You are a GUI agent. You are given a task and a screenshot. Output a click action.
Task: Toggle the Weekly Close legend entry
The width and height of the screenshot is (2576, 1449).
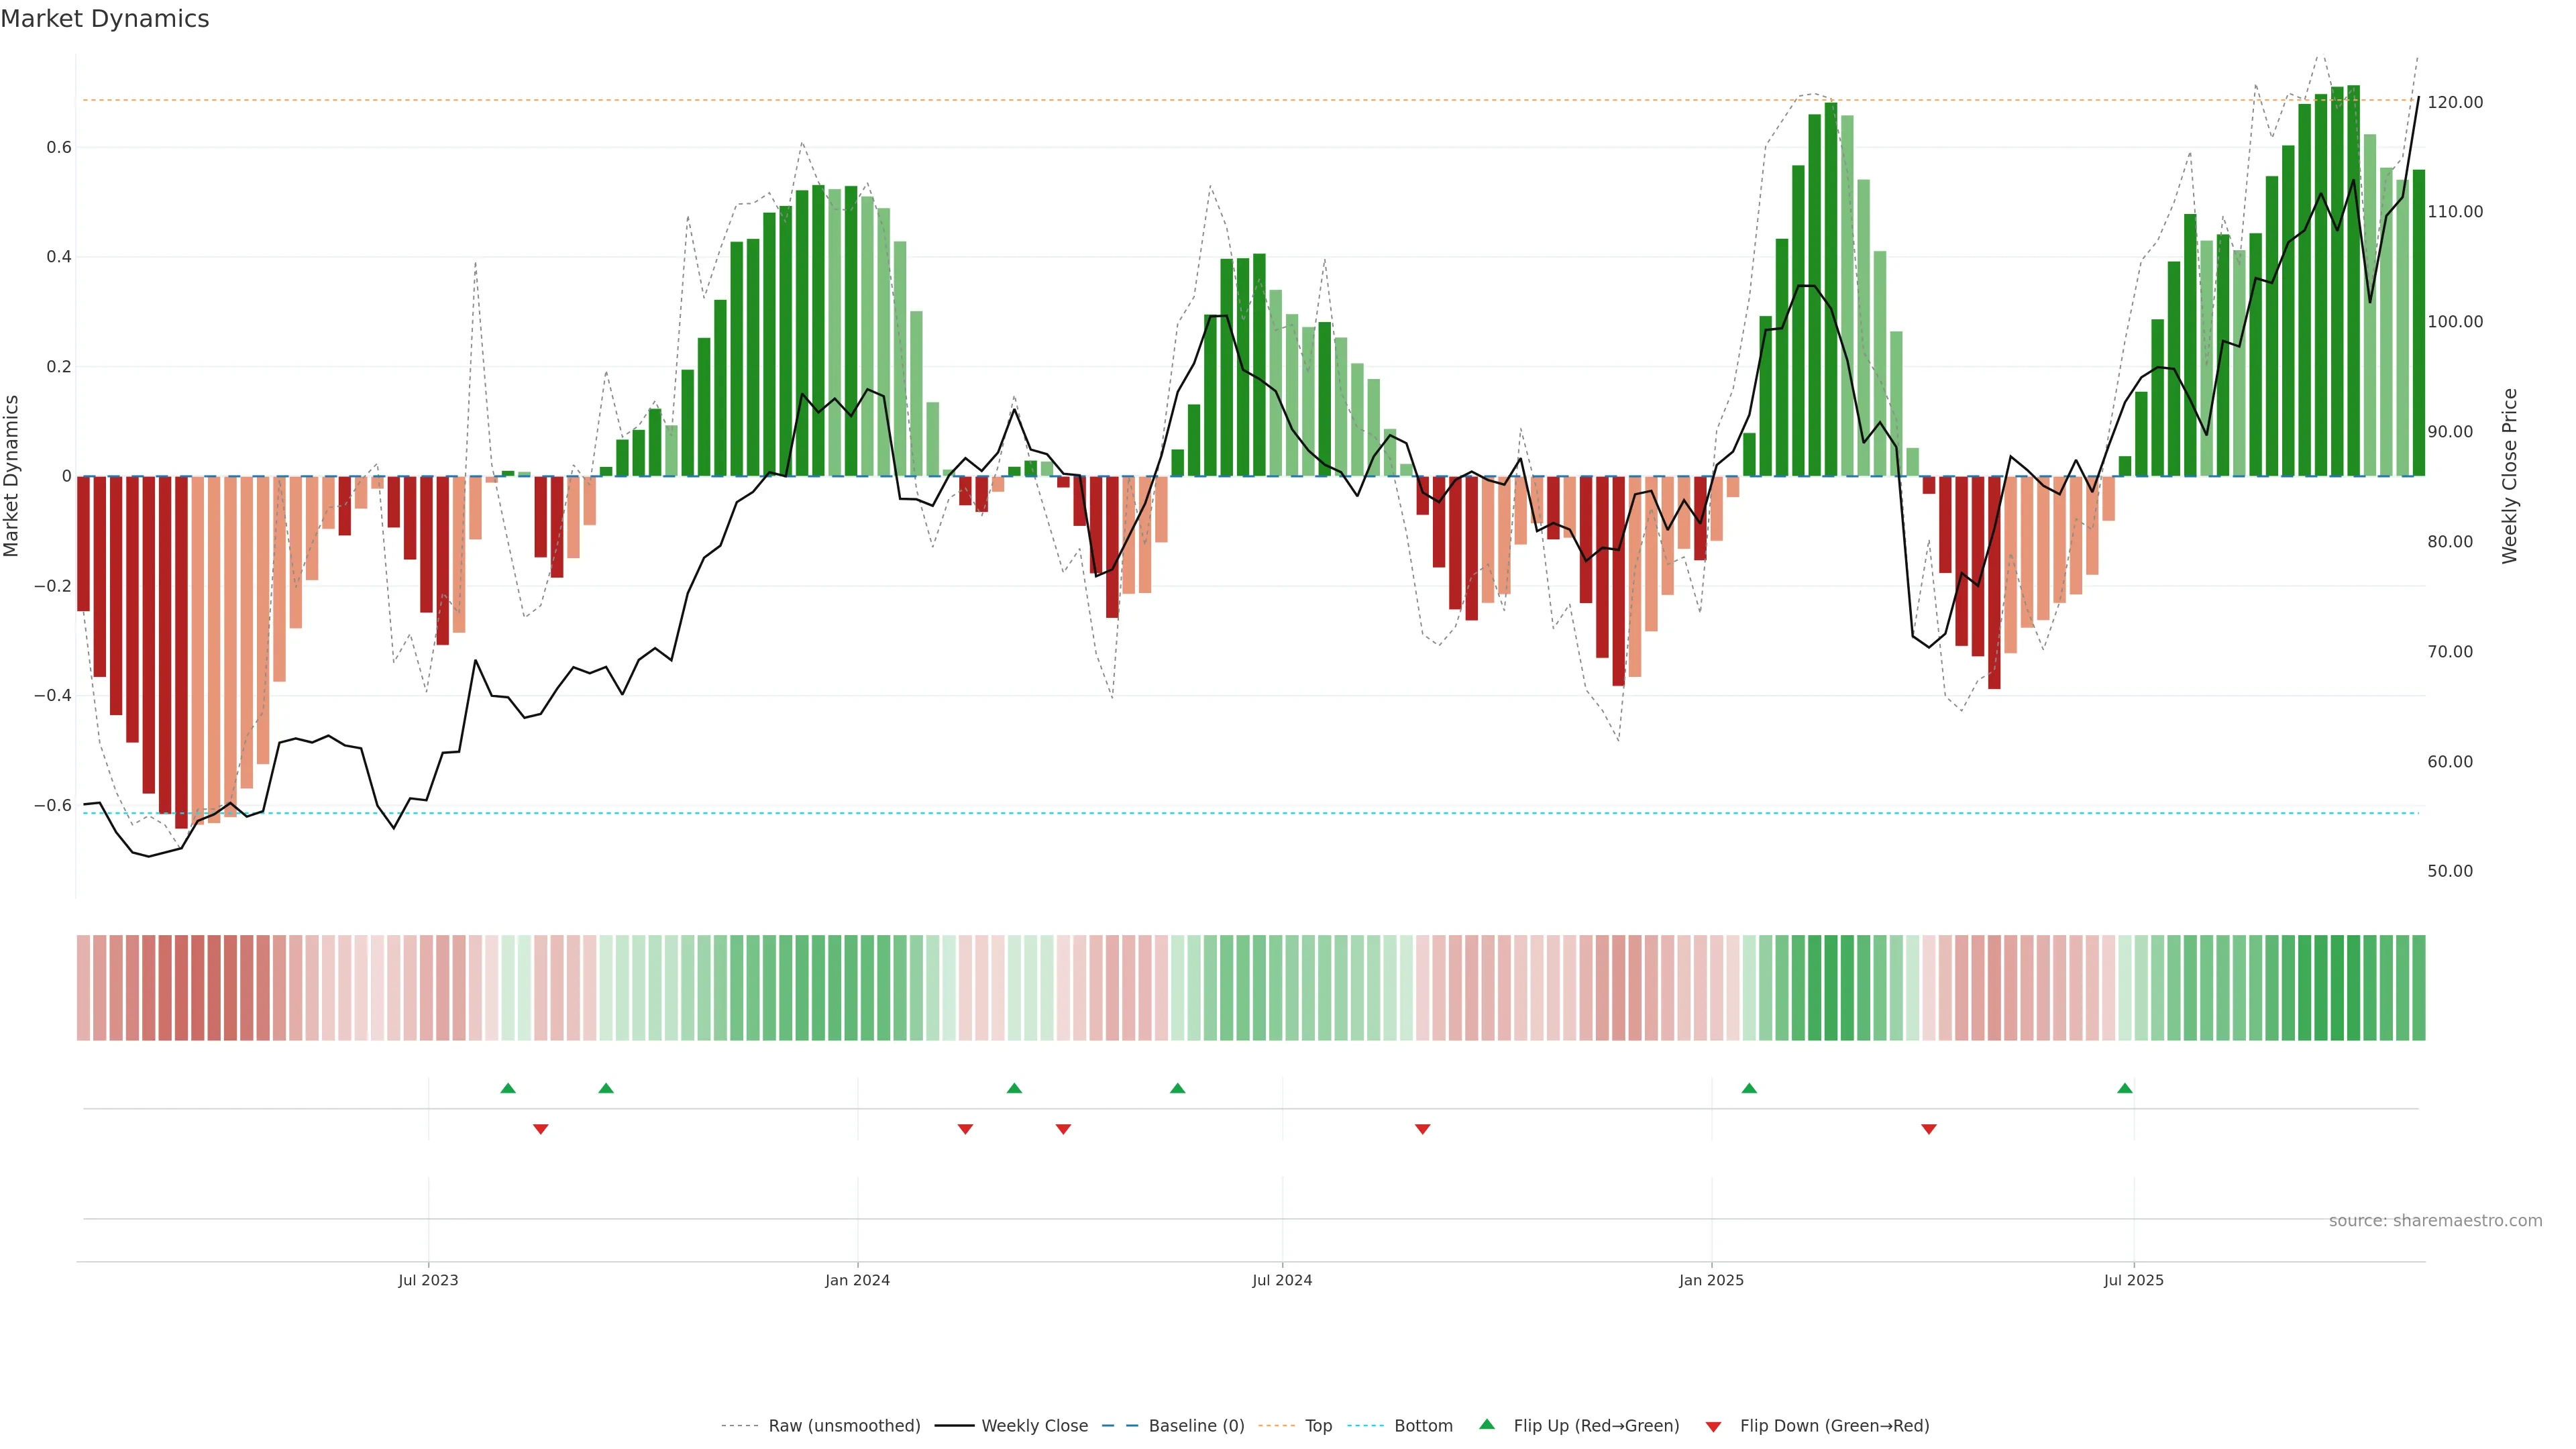click(1034, 1425)
